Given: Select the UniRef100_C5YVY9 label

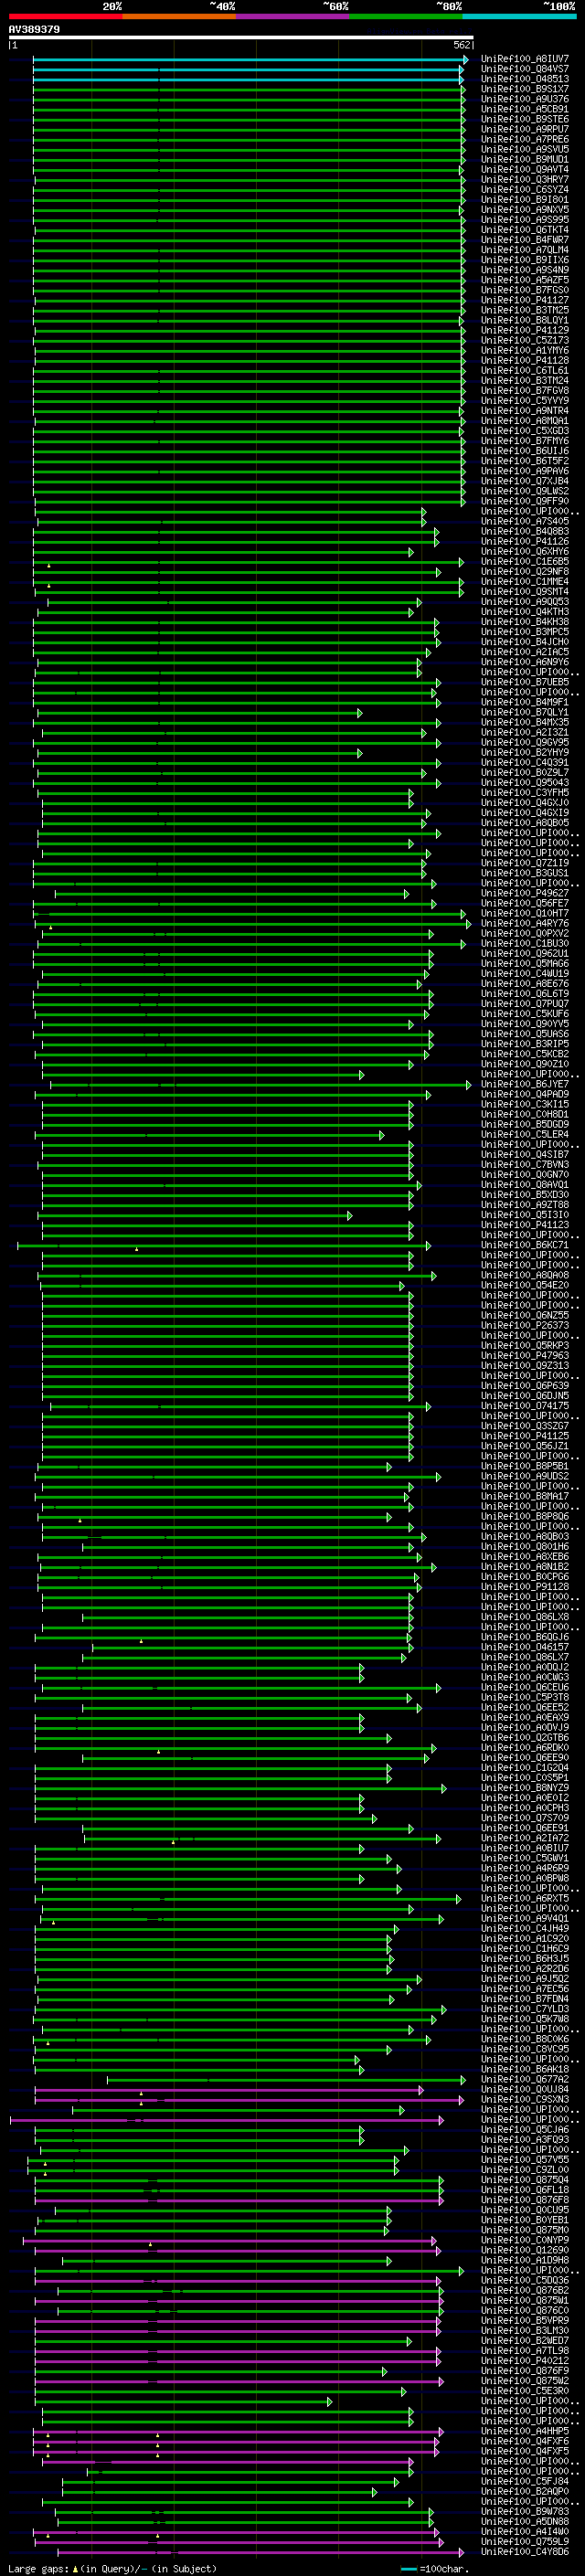Looking at the screenshot, I should click(x=525, y=401).
